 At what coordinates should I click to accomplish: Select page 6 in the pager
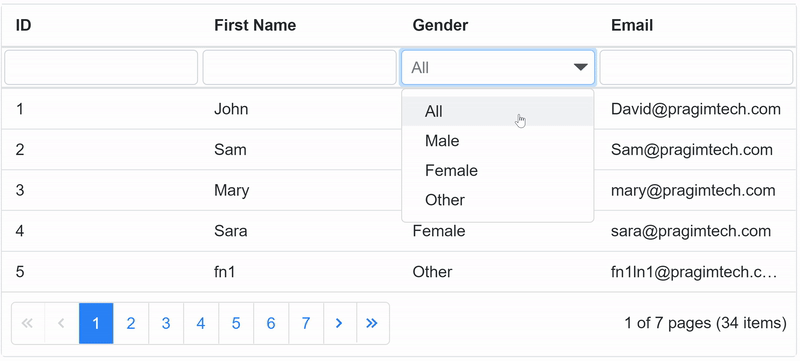(271, 323)
